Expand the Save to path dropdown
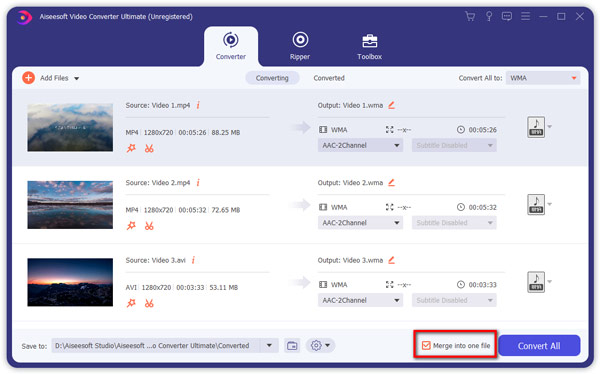 269,346
